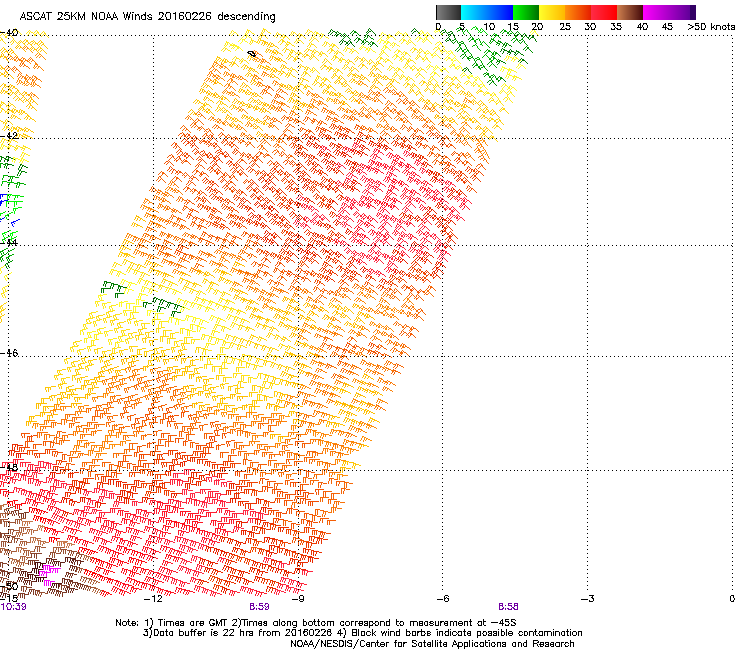This screenshot has width=740, height=650.
Task: Click the '10' label under the color bar
Action: pyautogui.click(x=489, y=27)
